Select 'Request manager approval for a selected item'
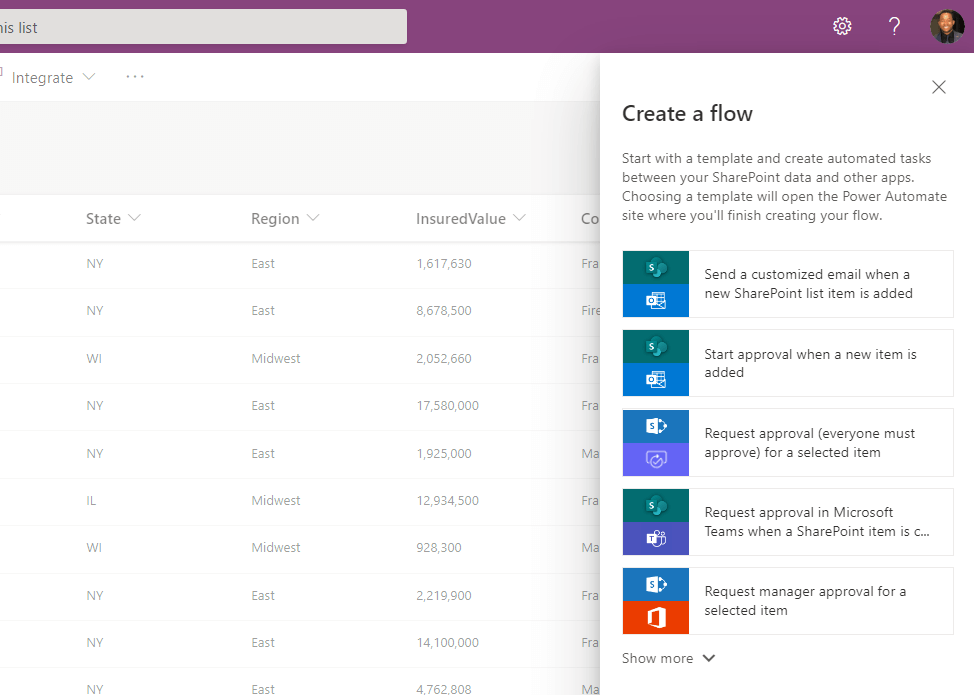Screen dimensions: 974x695 (x=788, y=601)
